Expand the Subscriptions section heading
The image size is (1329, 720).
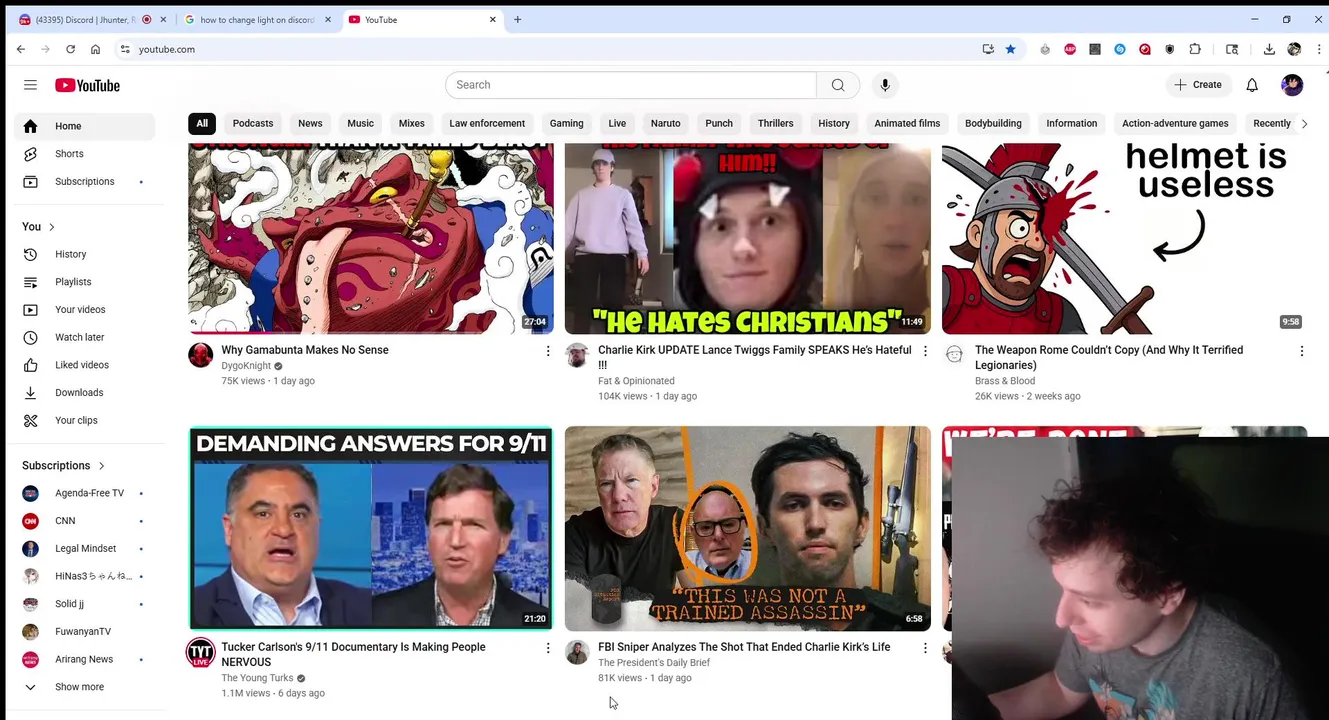63,466
